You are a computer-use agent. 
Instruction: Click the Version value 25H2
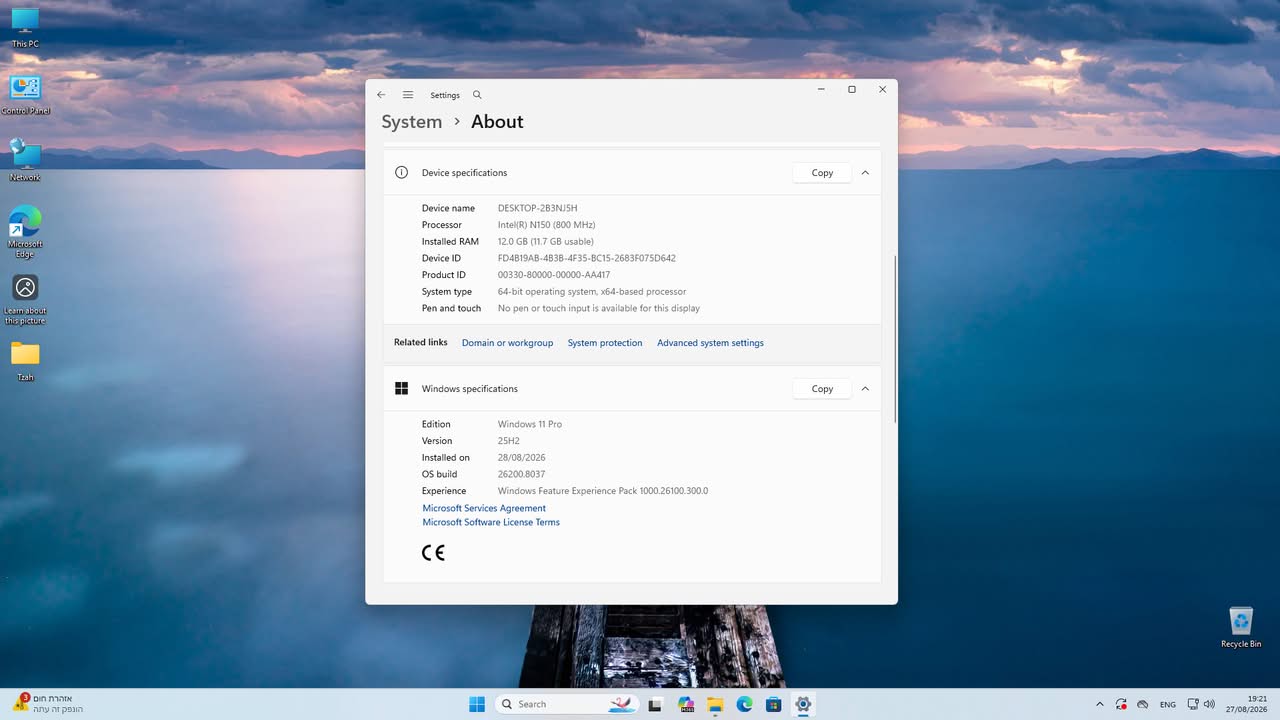pyautogui.click(x=509, y=441)
